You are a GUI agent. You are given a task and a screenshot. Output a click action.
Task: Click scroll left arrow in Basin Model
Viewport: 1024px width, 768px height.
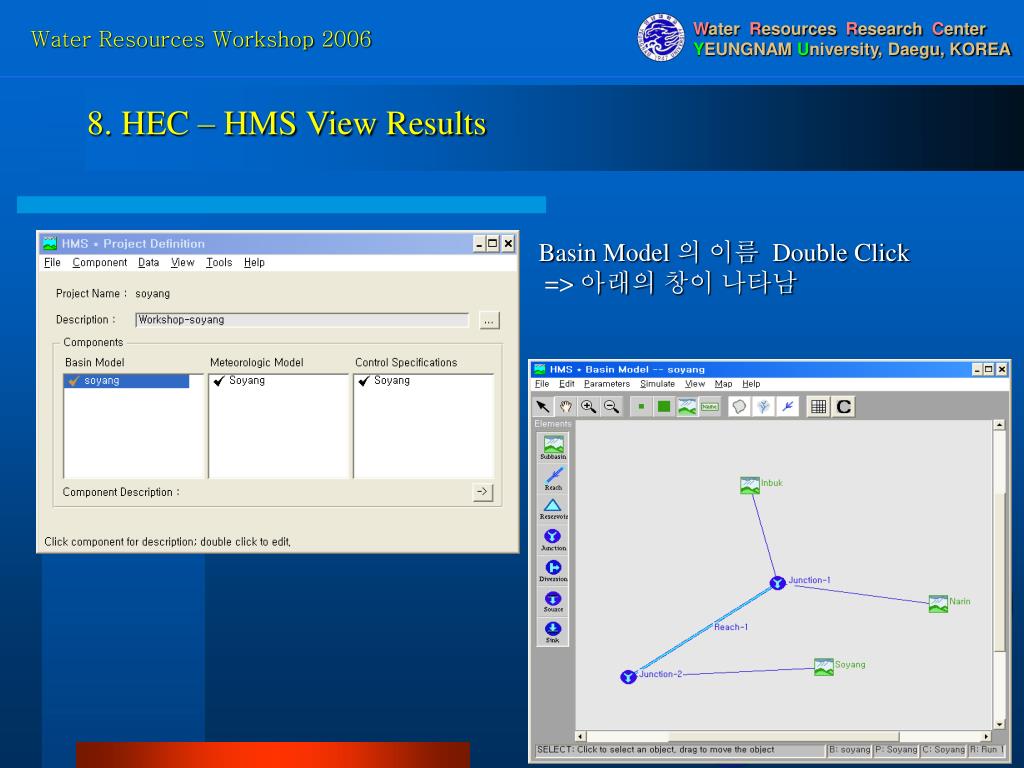coord(580,736)
